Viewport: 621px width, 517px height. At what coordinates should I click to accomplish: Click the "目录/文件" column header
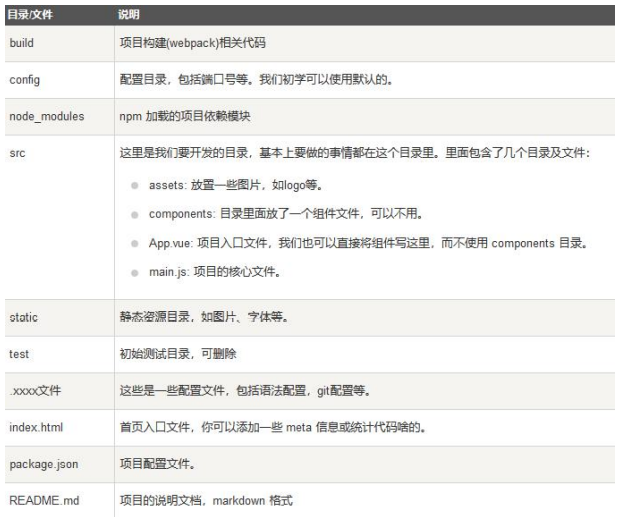(x=30, y=15)
